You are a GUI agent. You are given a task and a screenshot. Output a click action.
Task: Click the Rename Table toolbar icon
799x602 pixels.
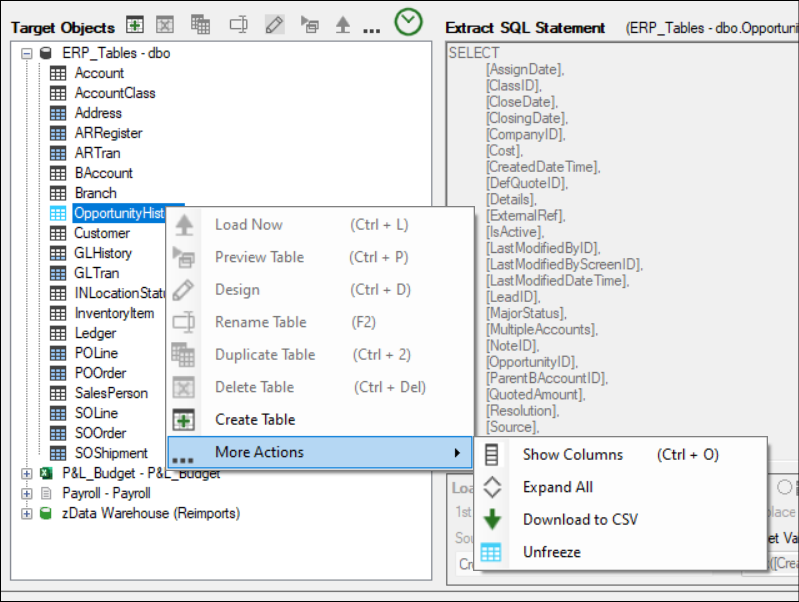pyautogui.click(x=239, y=25)
